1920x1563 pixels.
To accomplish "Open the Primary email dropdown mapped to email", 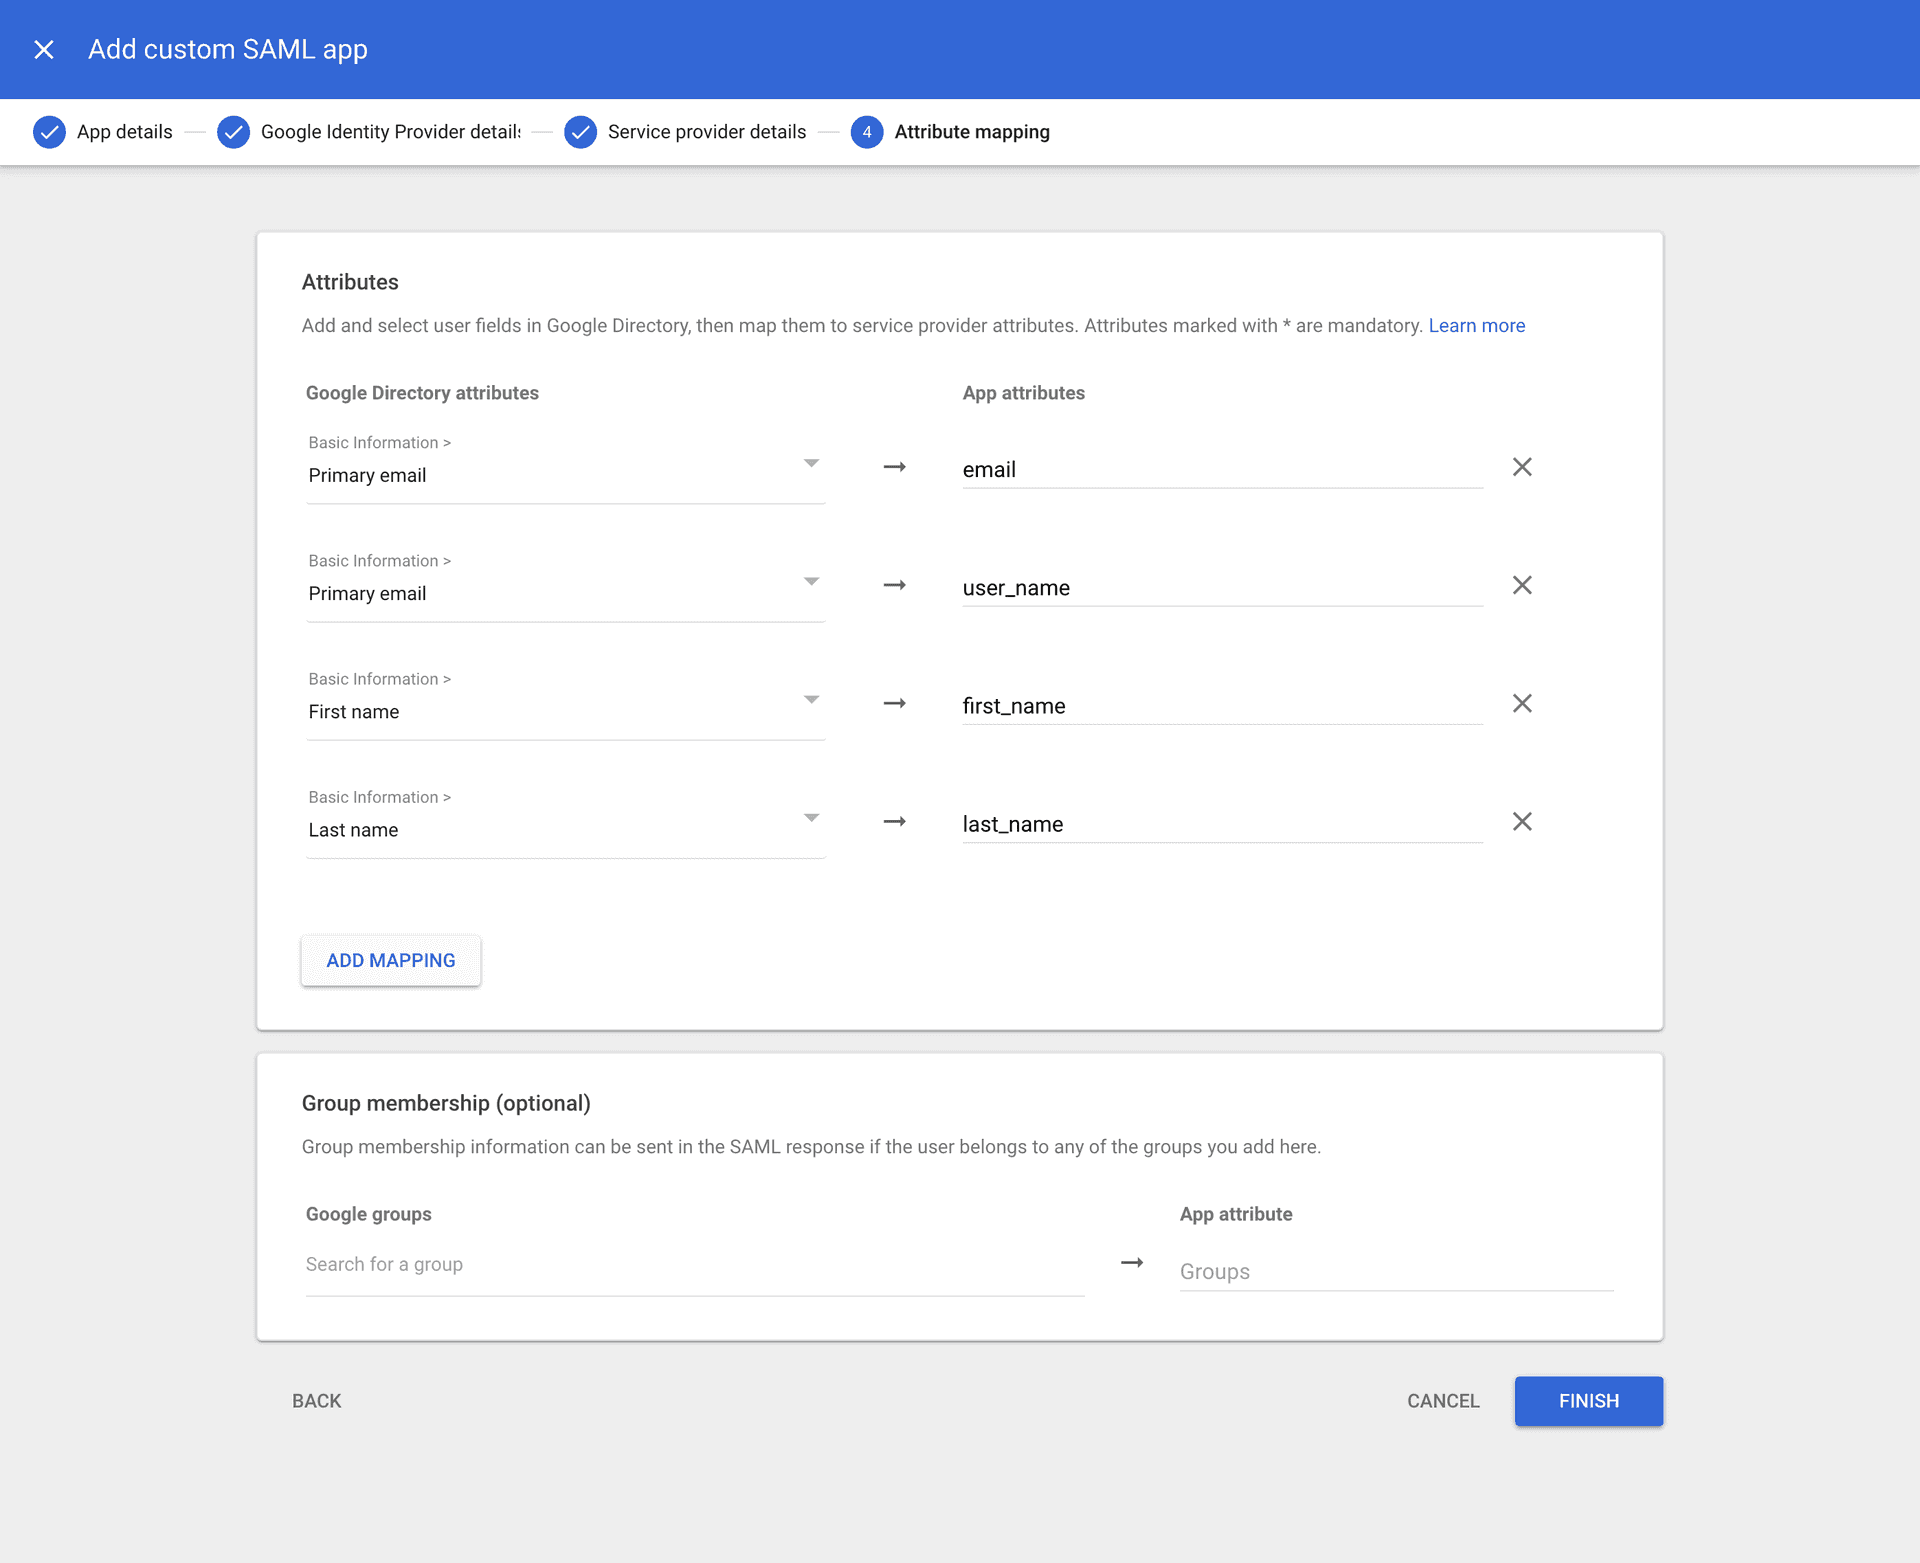I will [812, 463].
